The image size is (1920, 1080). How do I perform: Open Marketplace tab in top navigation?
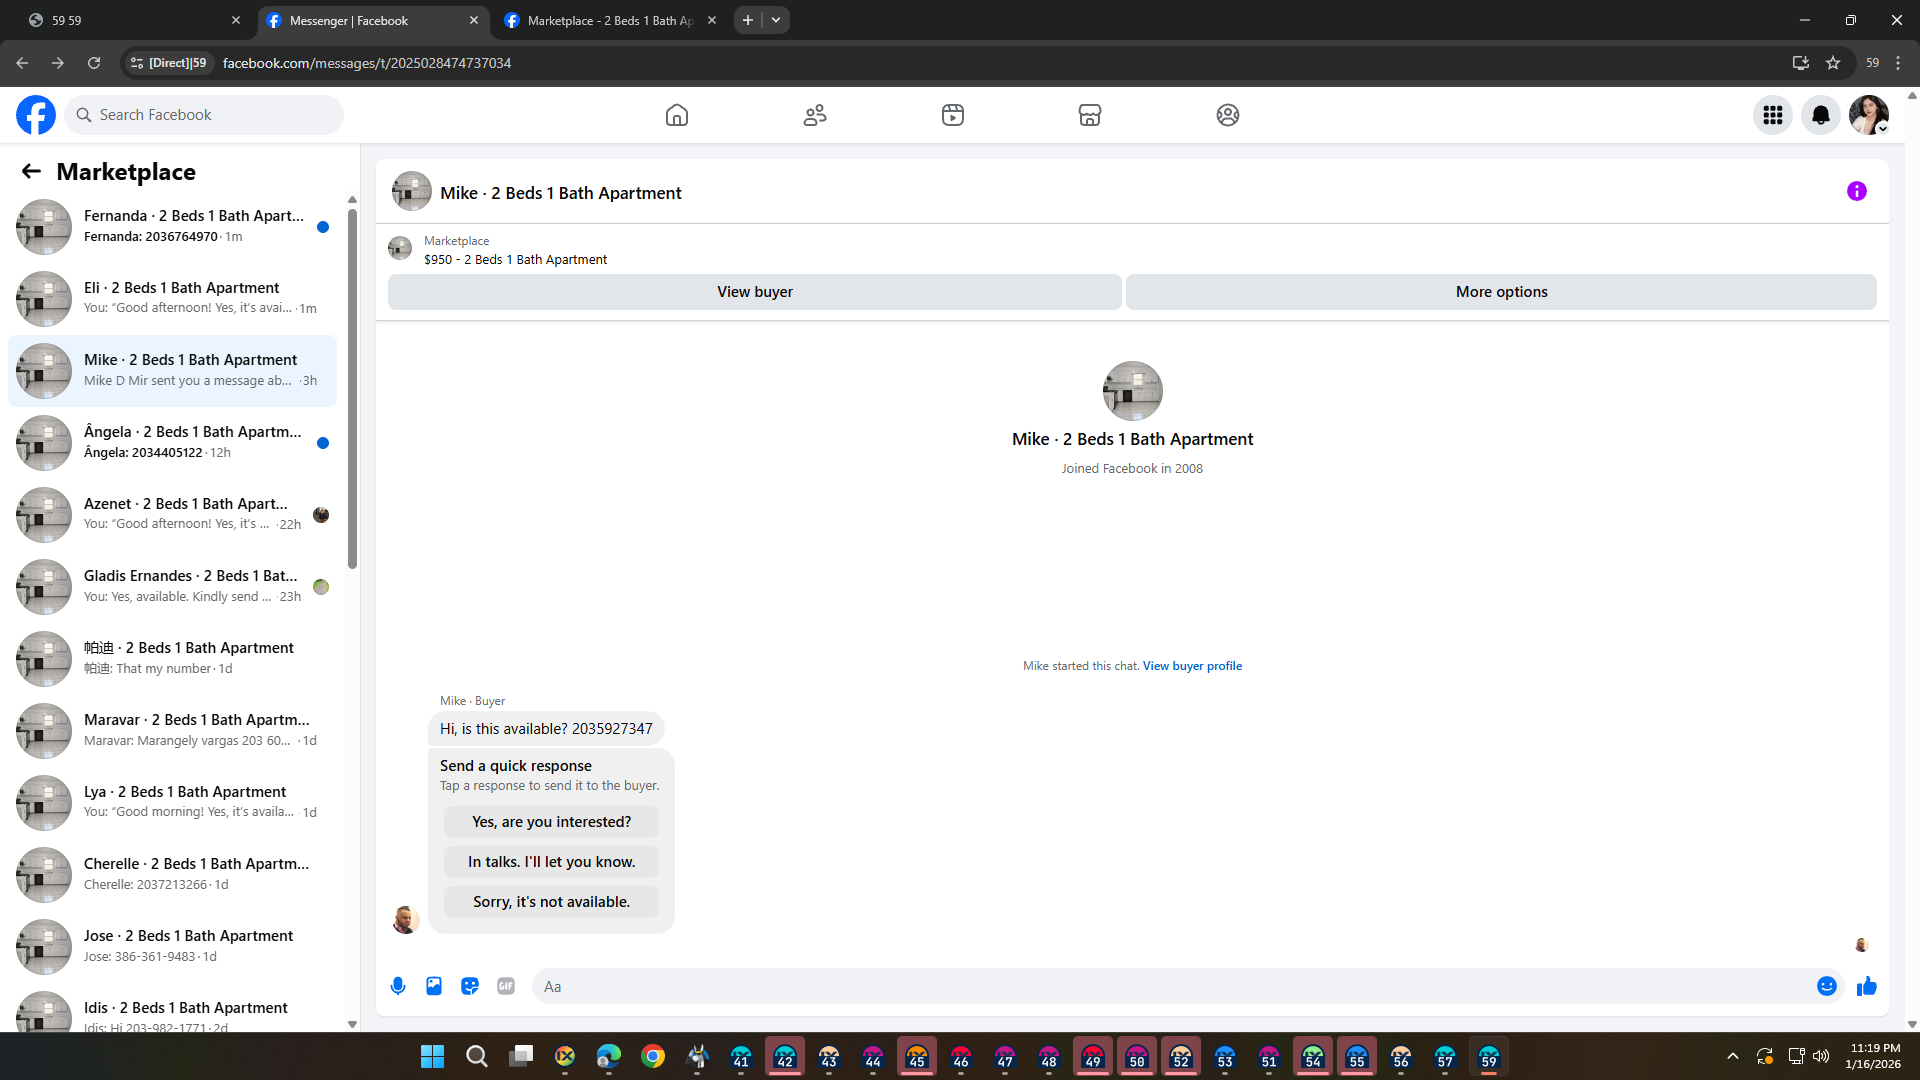(x=1089, y=115)
